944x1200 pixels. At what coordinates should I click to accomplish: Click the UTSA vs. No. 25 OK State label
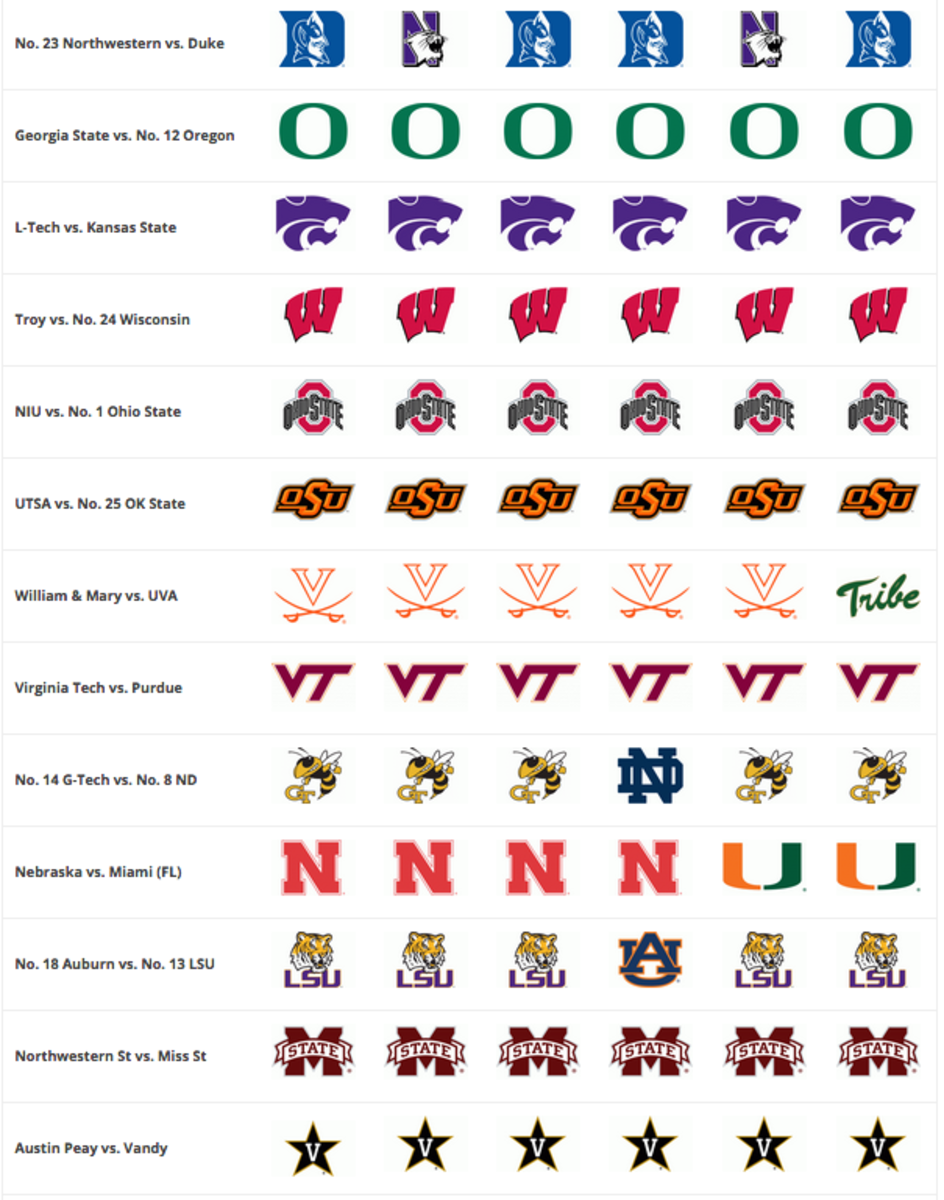[x=100, y=504]
